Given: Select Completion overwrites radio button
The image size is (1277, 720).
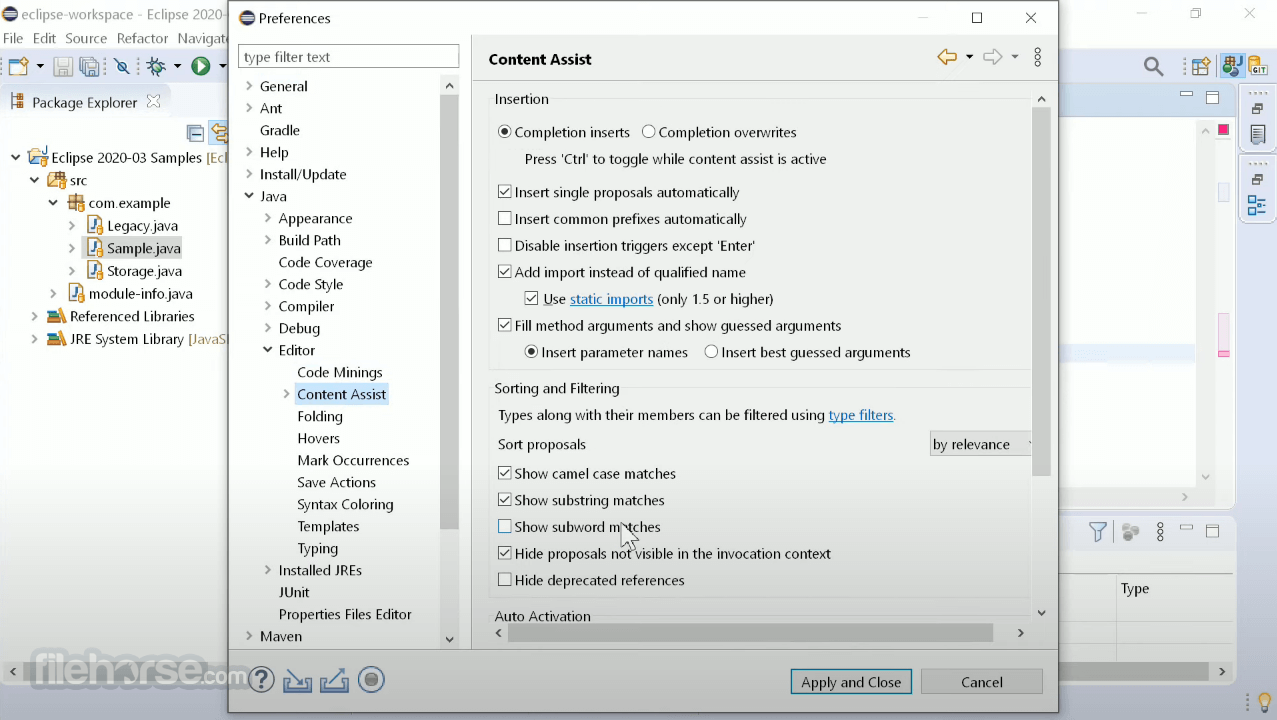Looking at the screenshot, I should [x=649, y=132].
